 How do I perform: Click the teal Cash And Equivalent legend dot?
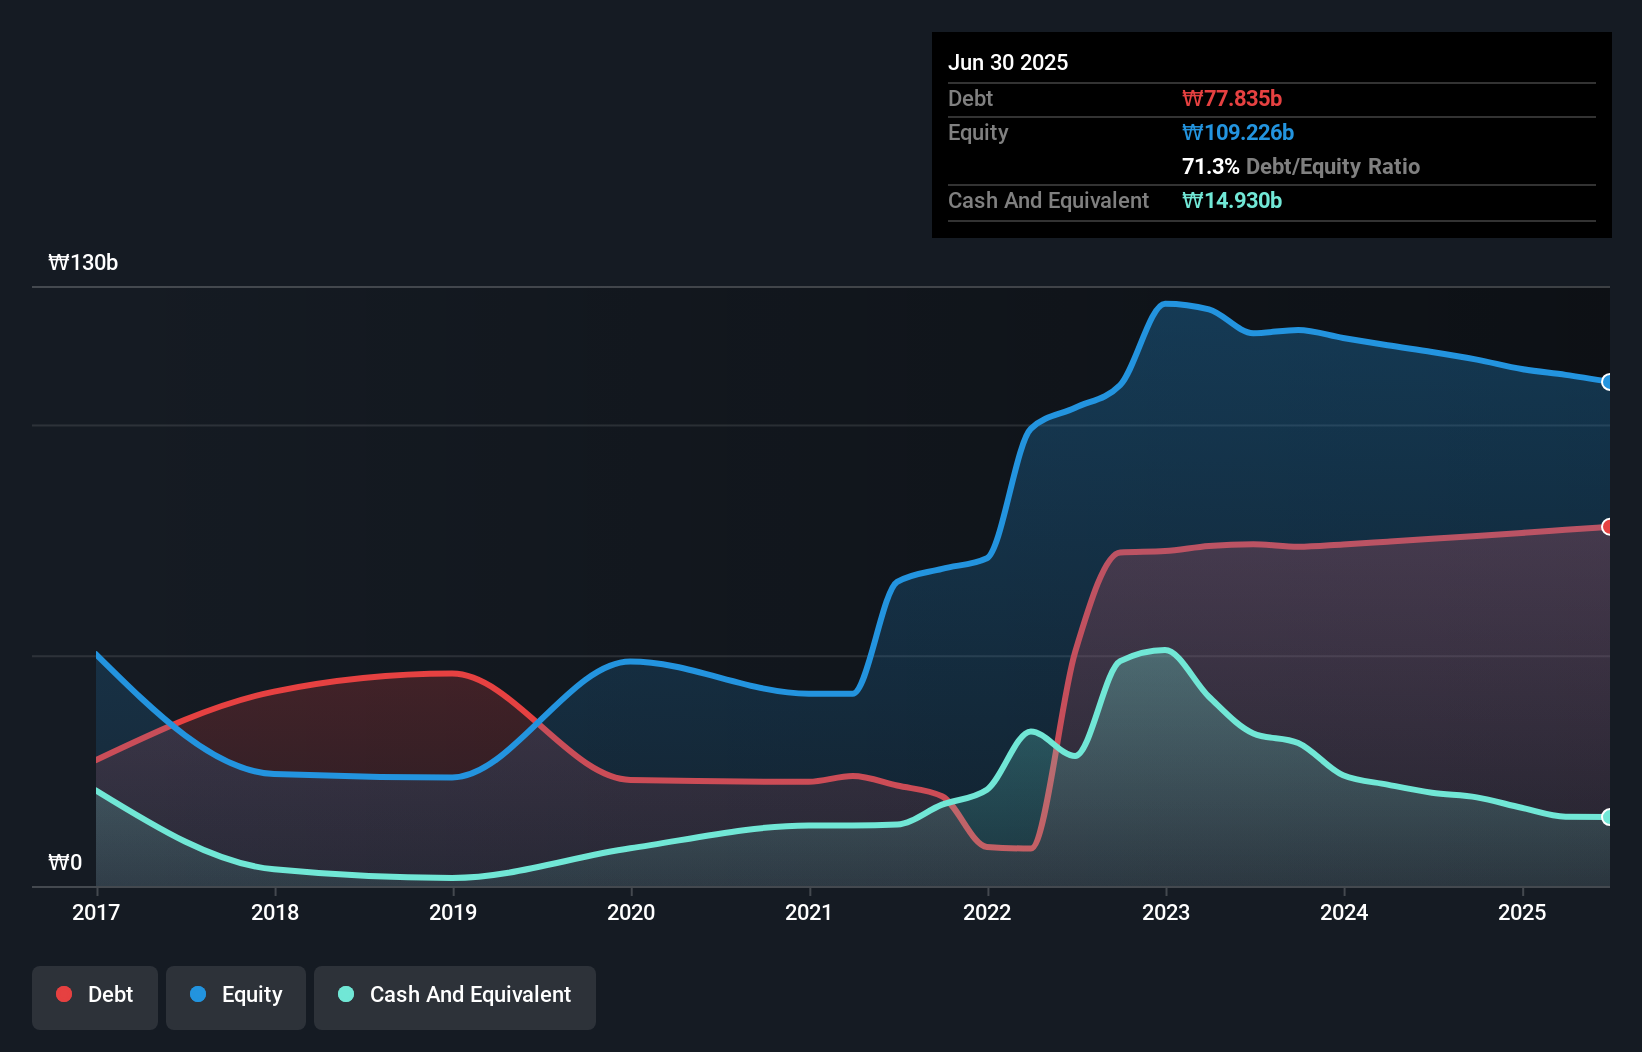click(344, 994)
